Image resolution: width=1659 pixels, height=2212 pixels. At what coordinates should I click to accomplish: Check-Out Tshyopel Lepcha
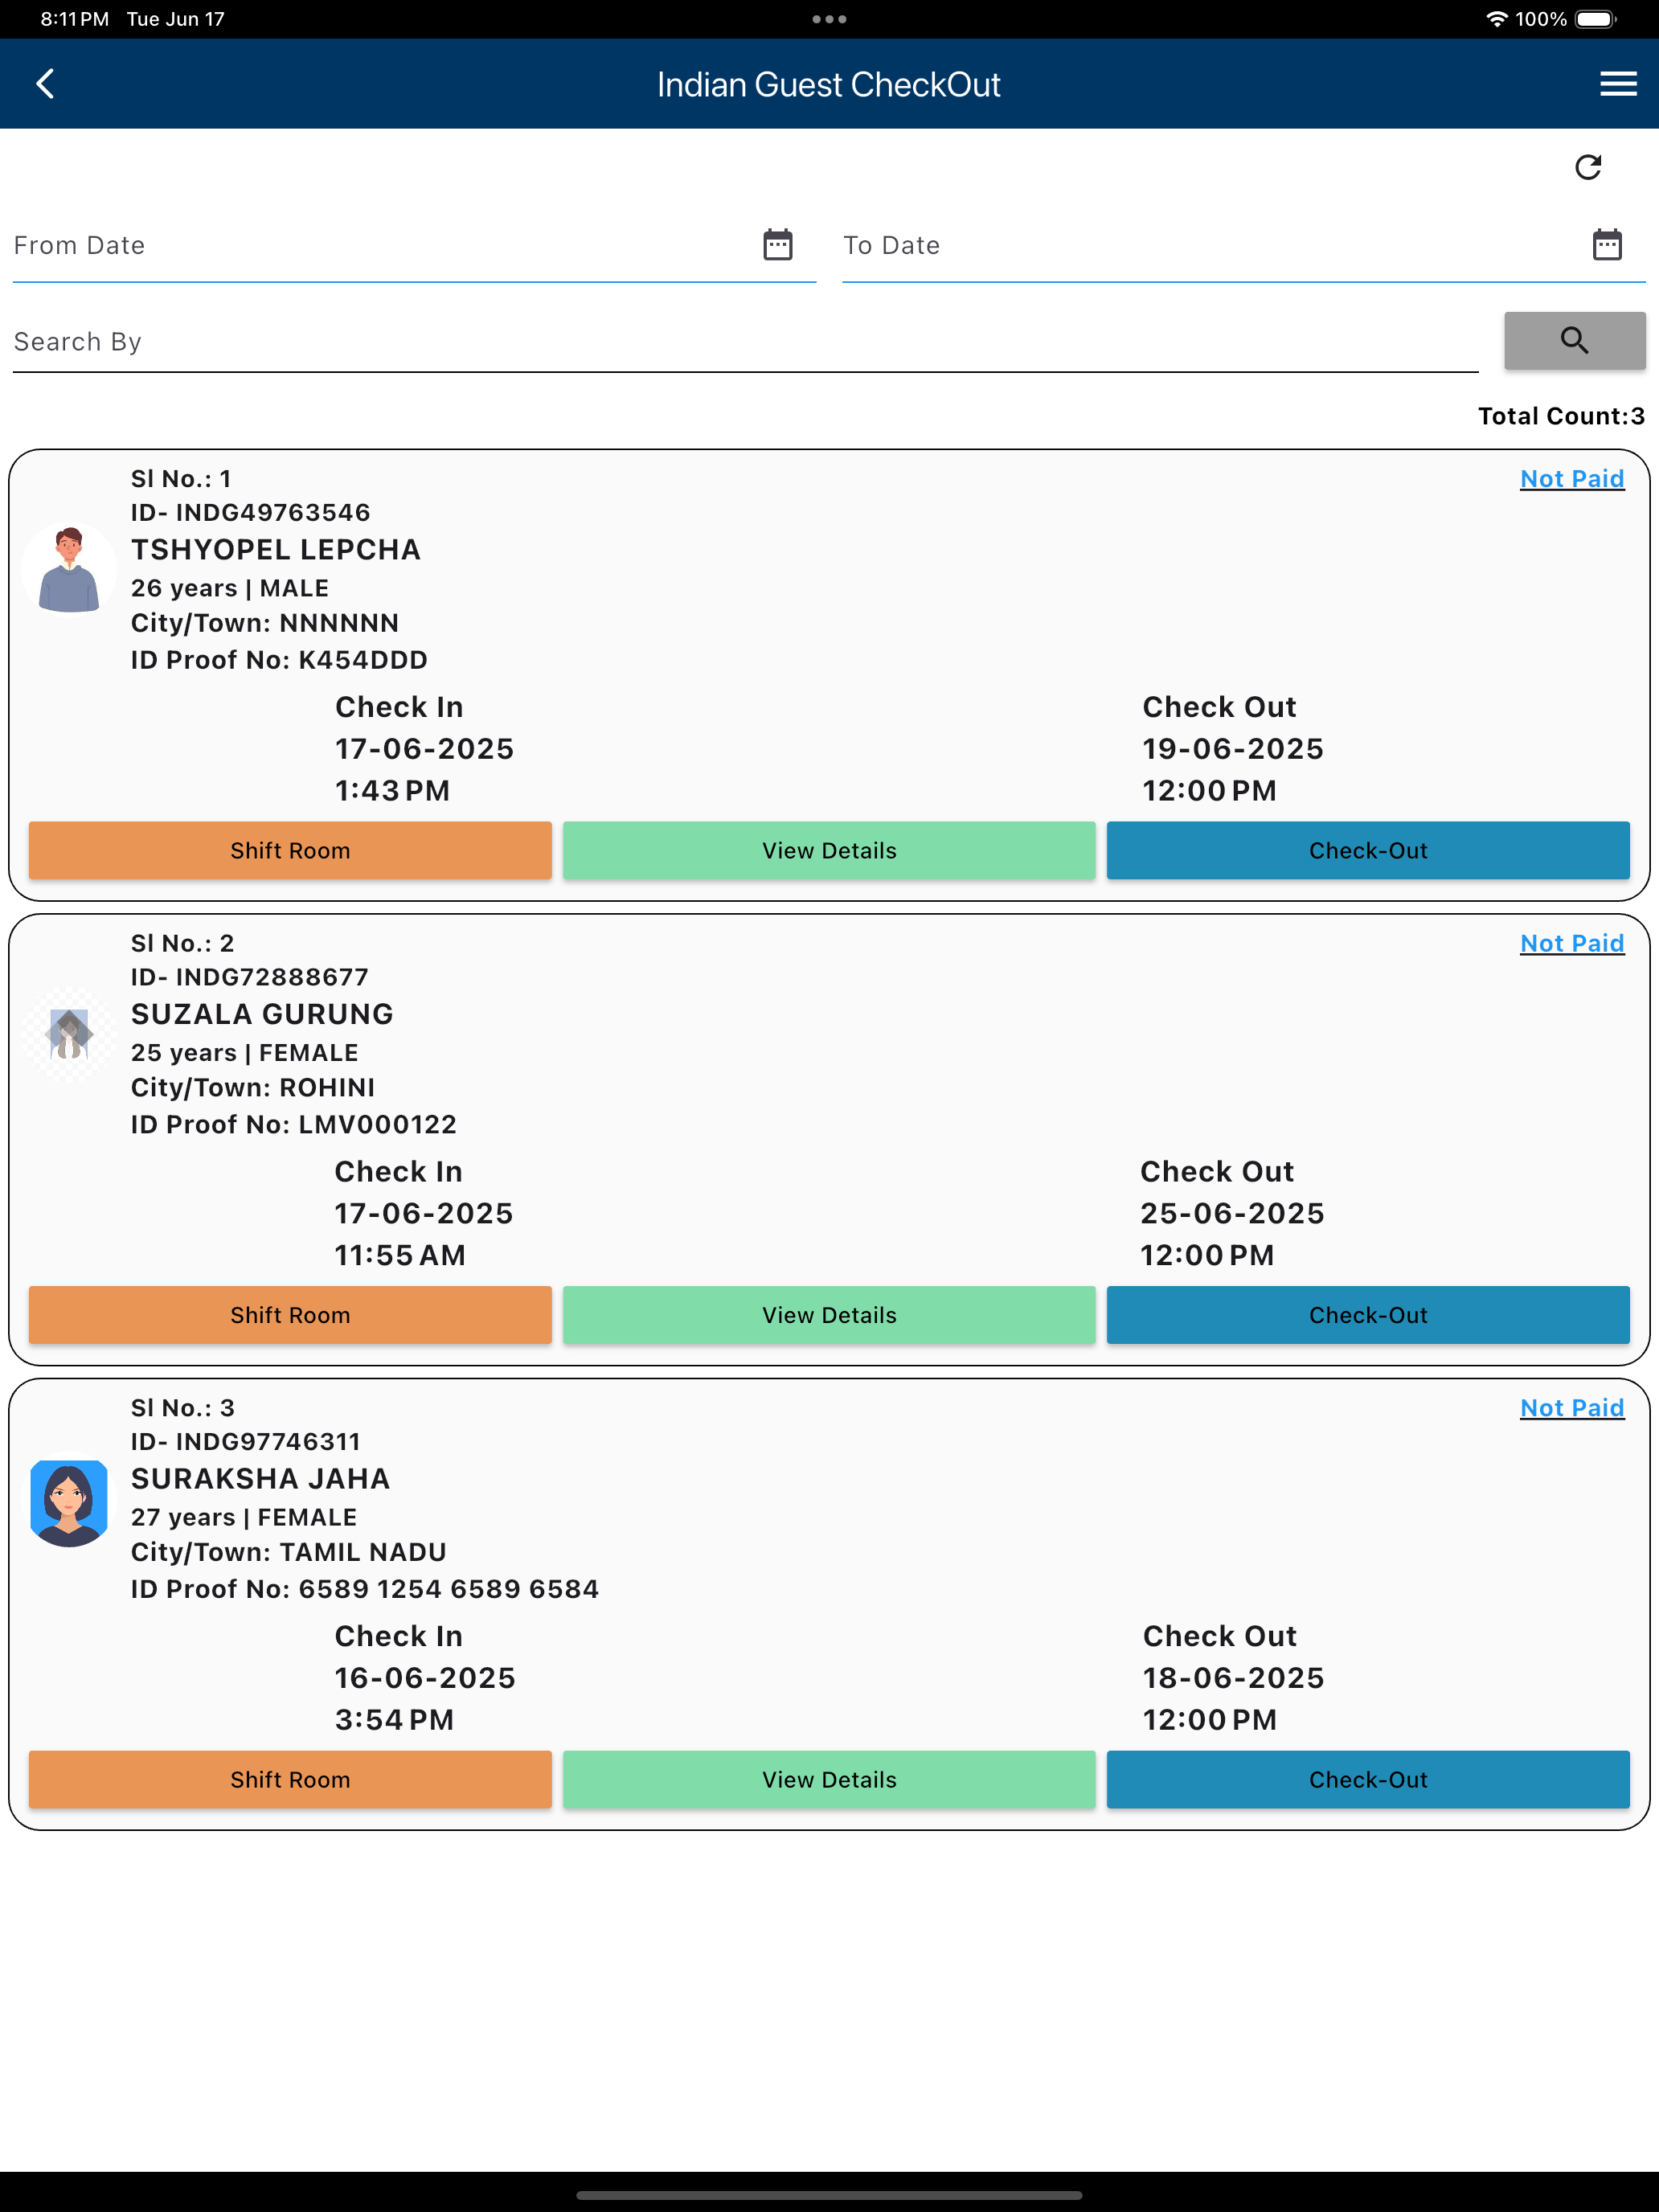(x=1368, y=851)
